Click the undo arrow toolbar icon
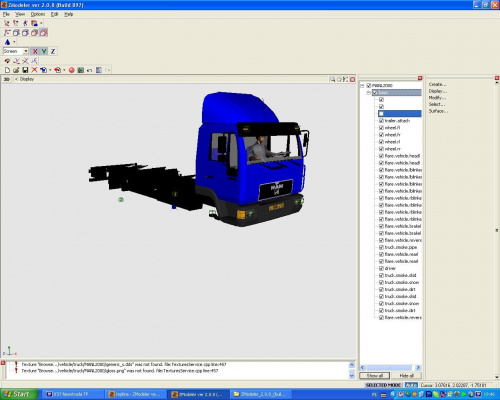 [x=89, y=70]
